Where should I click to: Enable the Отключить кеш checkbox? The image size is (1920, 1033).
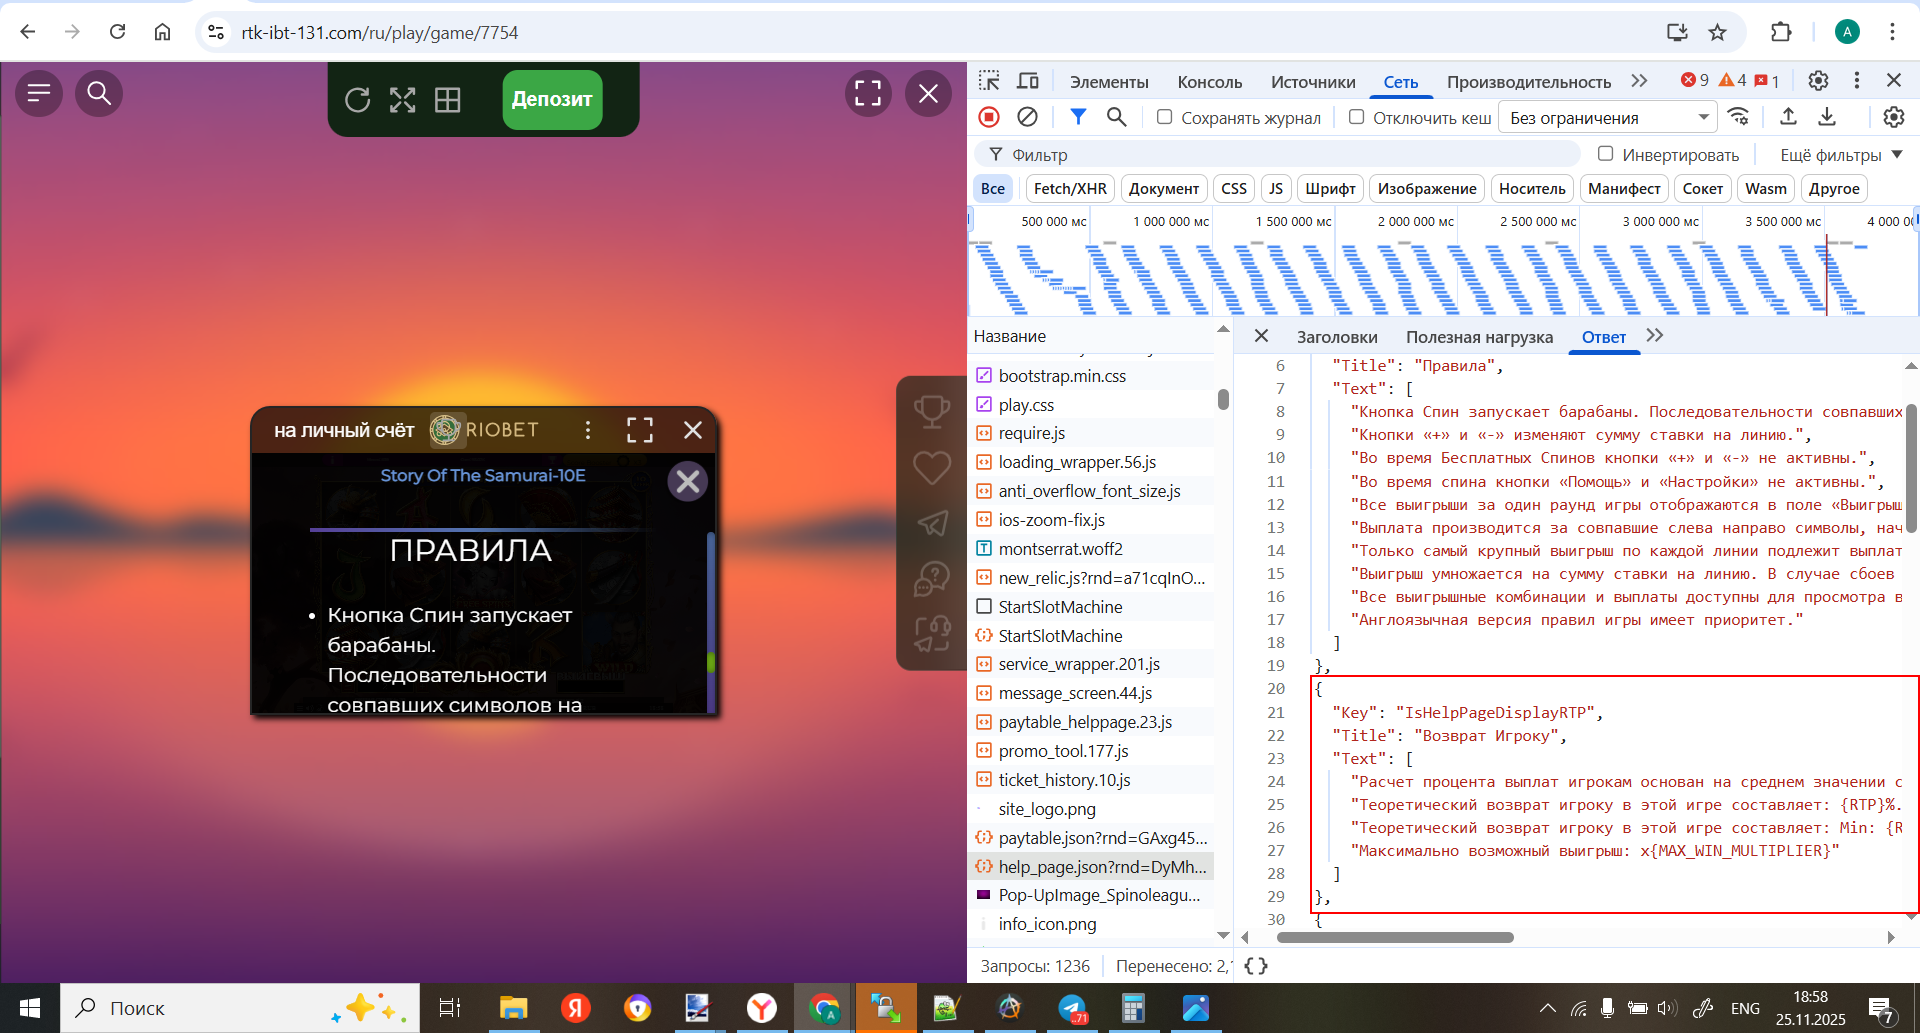[1356, 117]
